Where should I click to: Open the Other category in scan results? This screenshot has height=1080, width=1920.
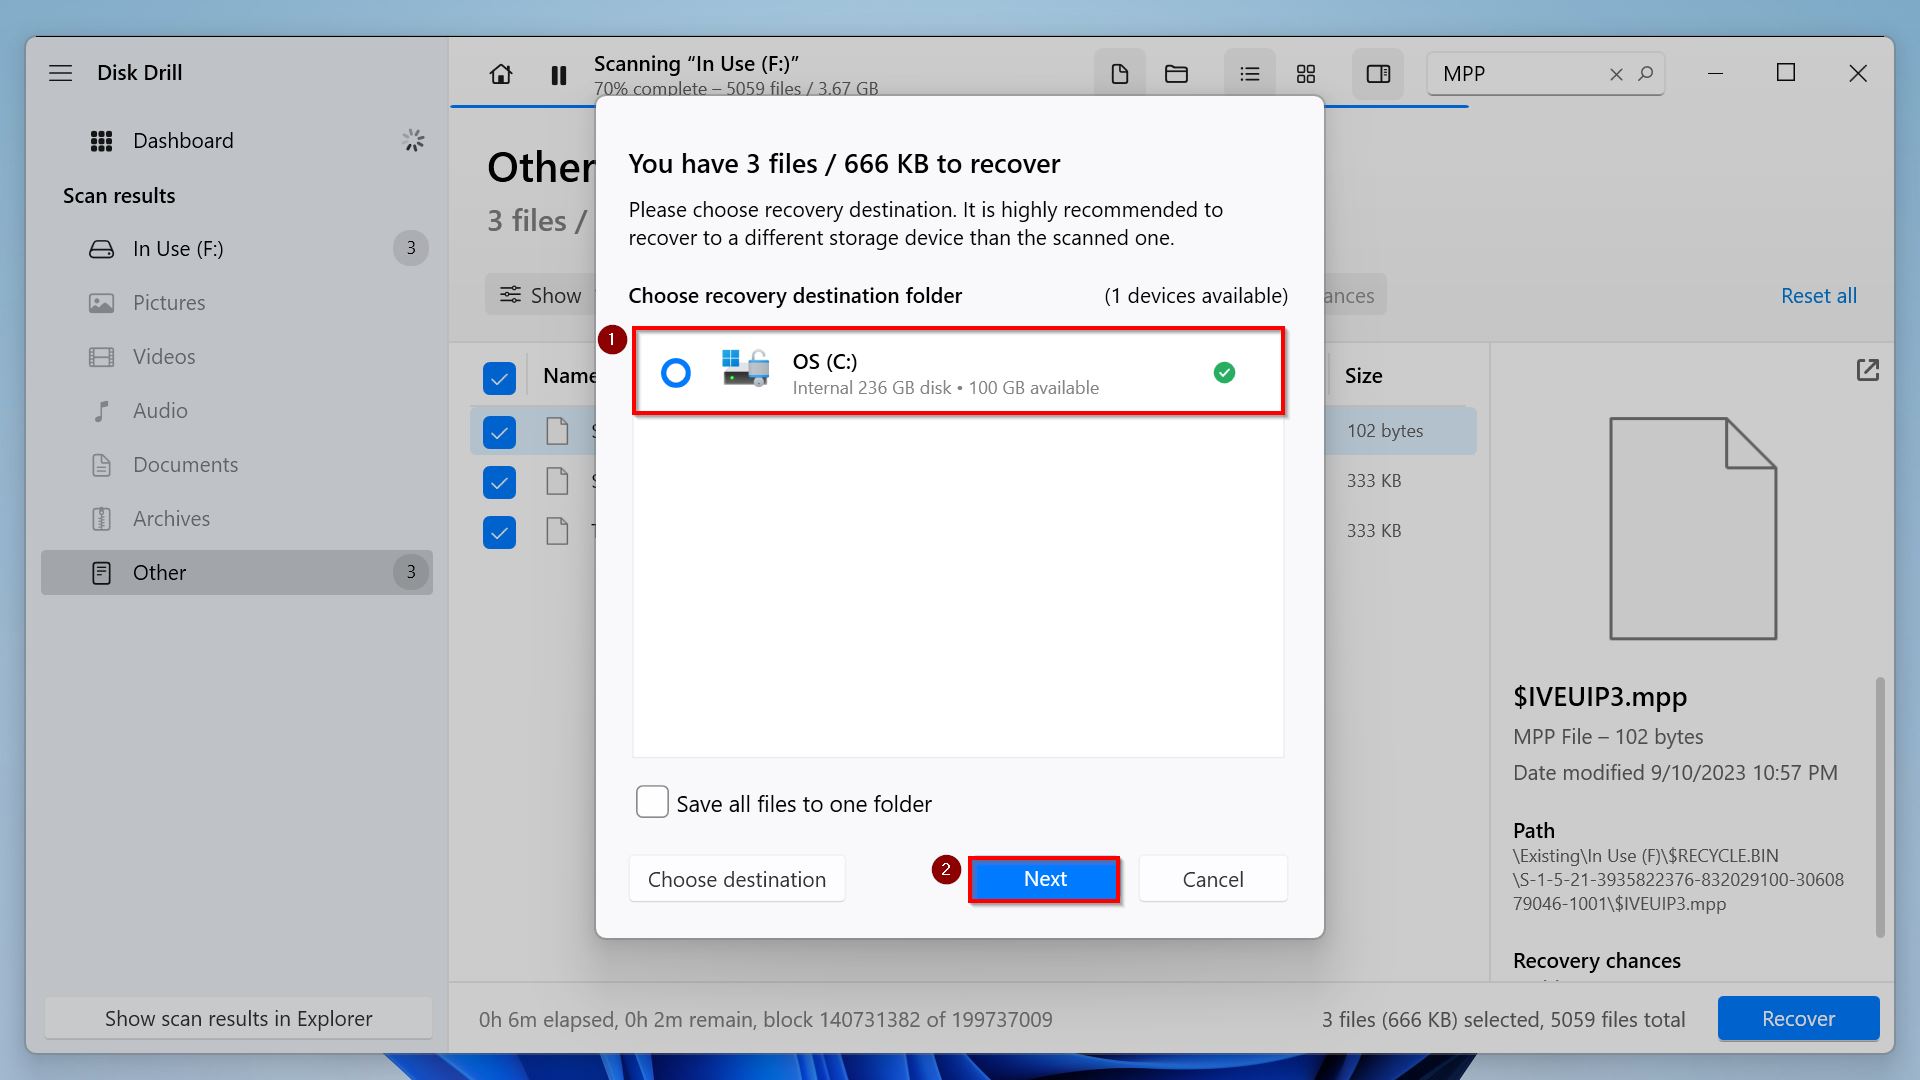pos(237,571)
